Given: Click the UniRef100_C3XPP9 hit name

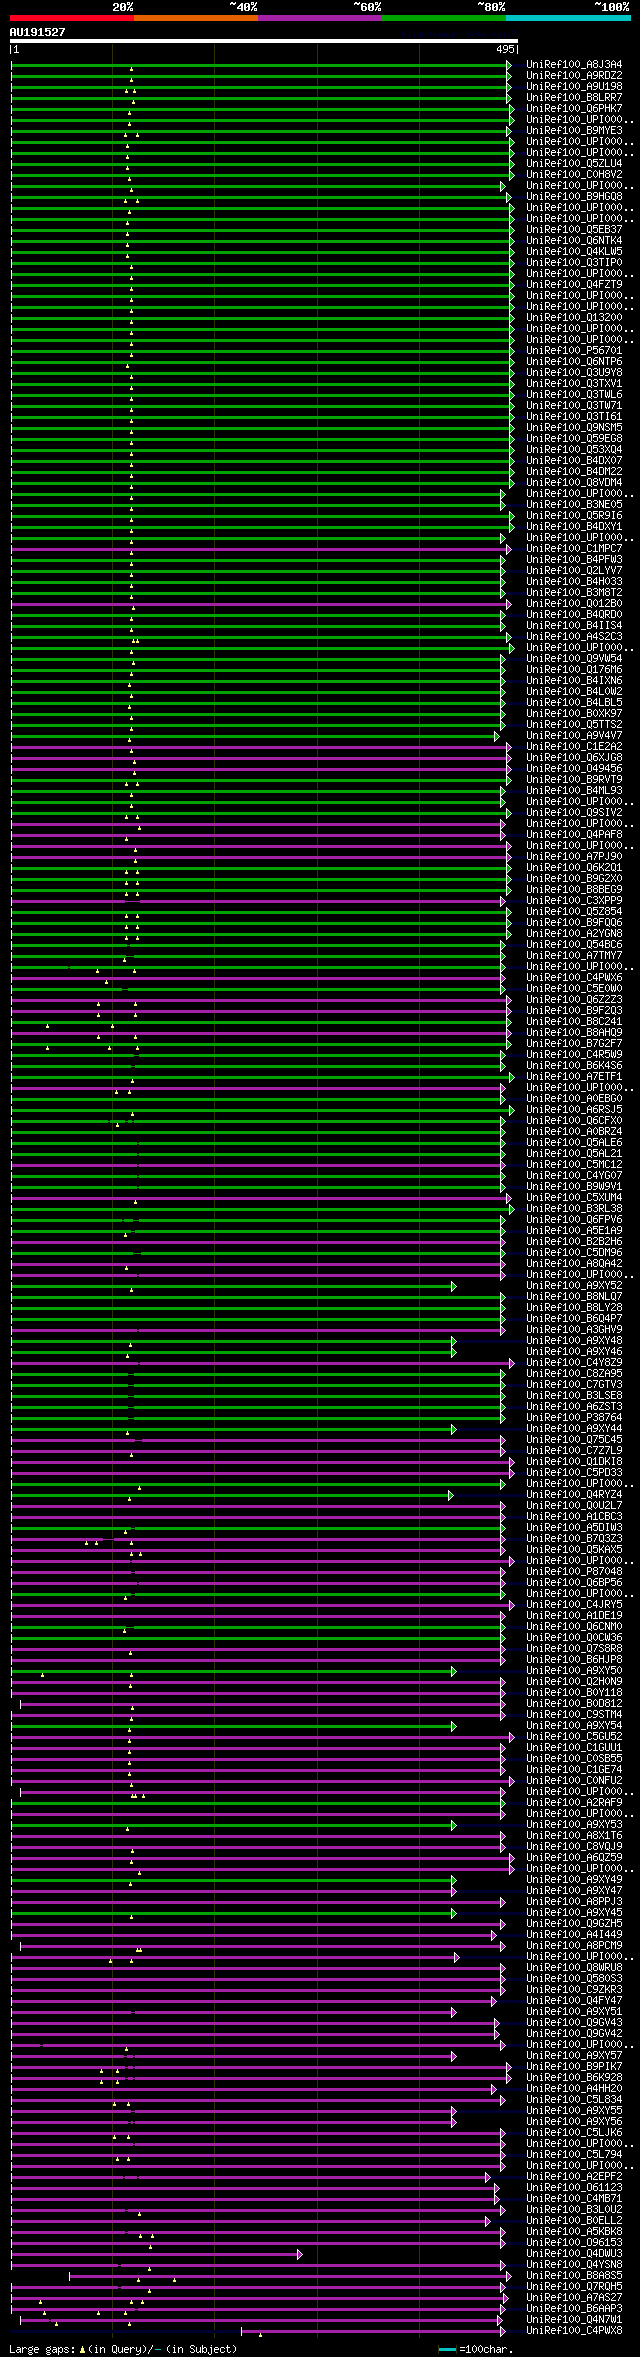Looking at the screenshot, I should (x=574, y=900).
